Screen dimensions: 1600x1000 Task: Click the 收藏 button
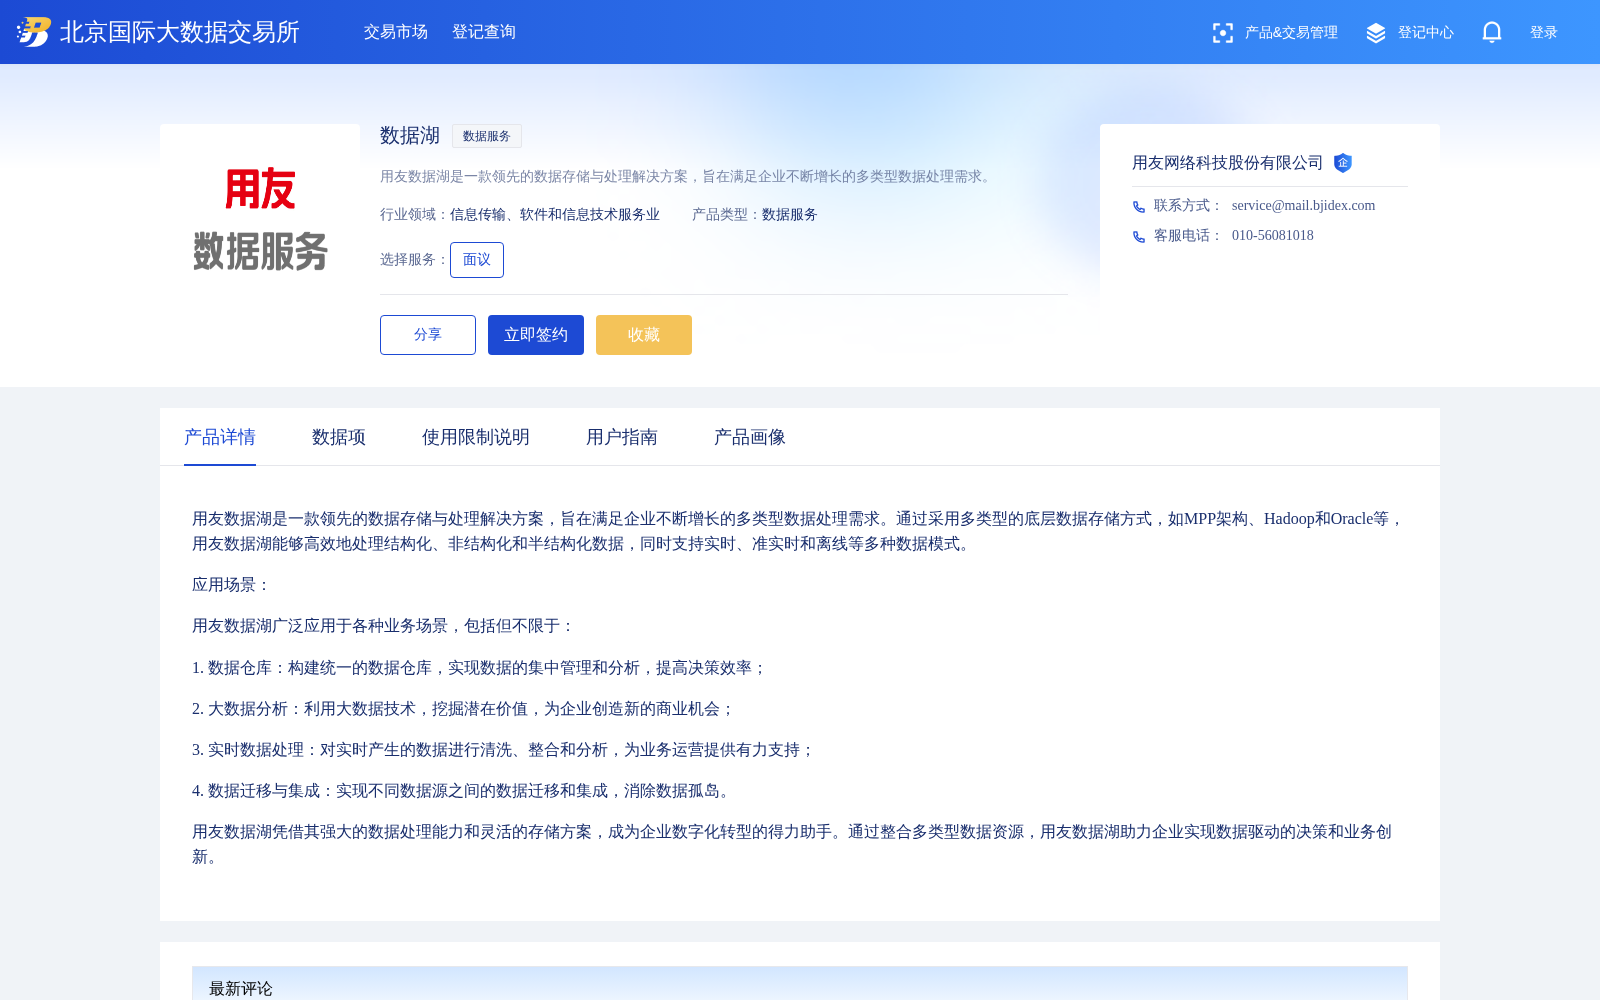pos(644,335)
